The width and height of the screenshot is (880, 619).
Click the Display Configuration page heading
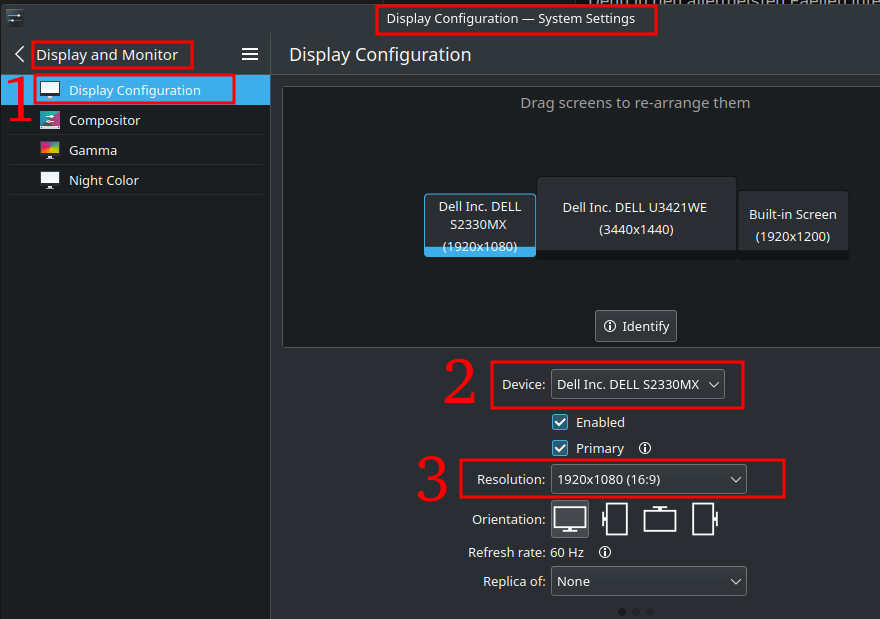click(x=380, y=54)
